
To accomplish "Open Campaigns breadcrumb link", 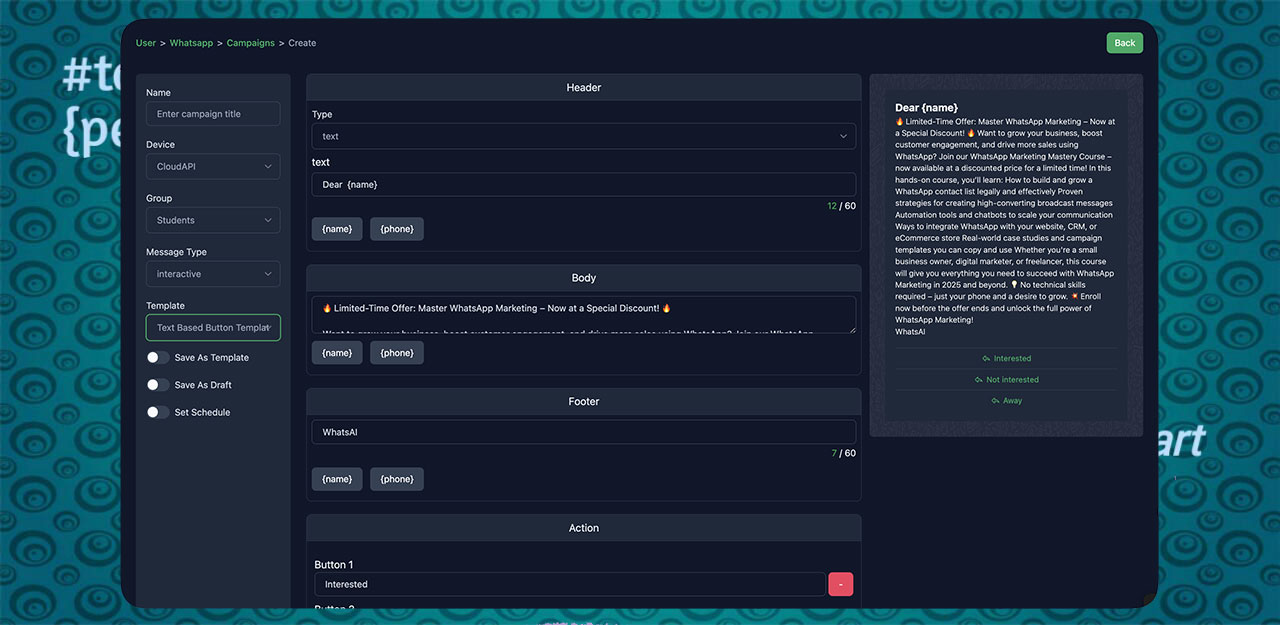I will click(250, 43).
